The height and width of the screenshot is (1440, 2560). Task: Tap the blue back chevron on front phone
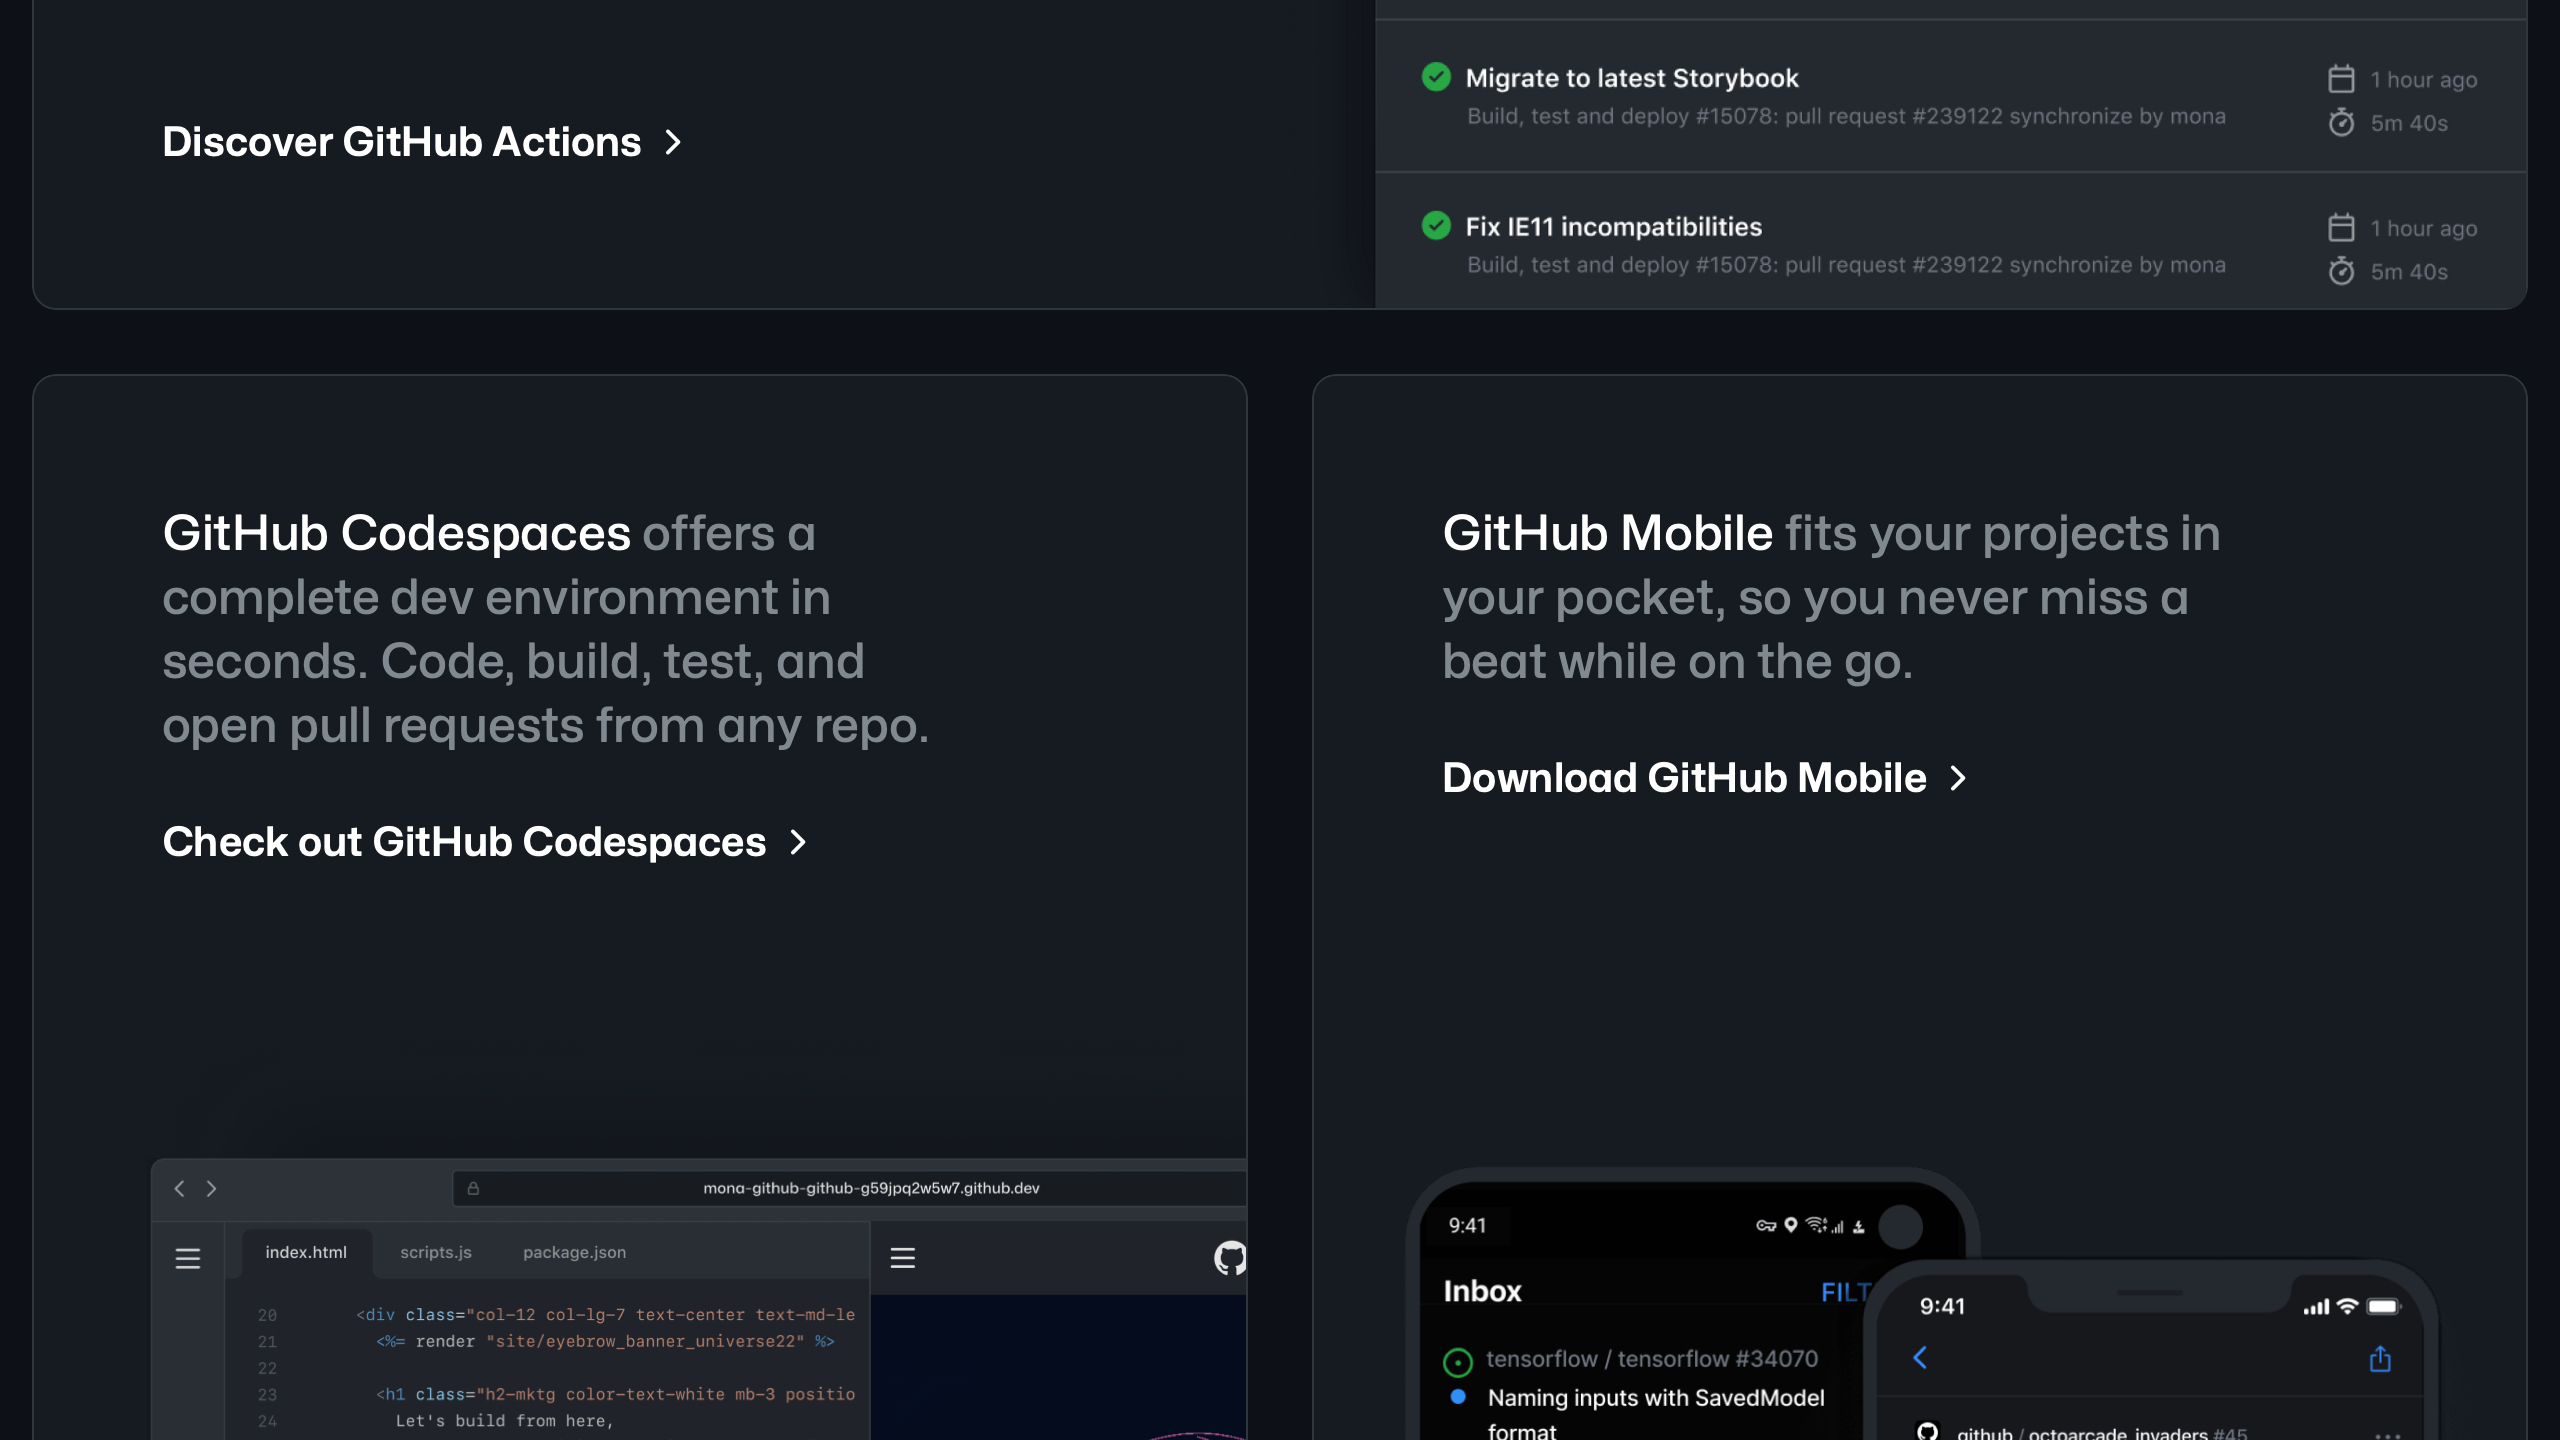[x=1920, y=1358]
